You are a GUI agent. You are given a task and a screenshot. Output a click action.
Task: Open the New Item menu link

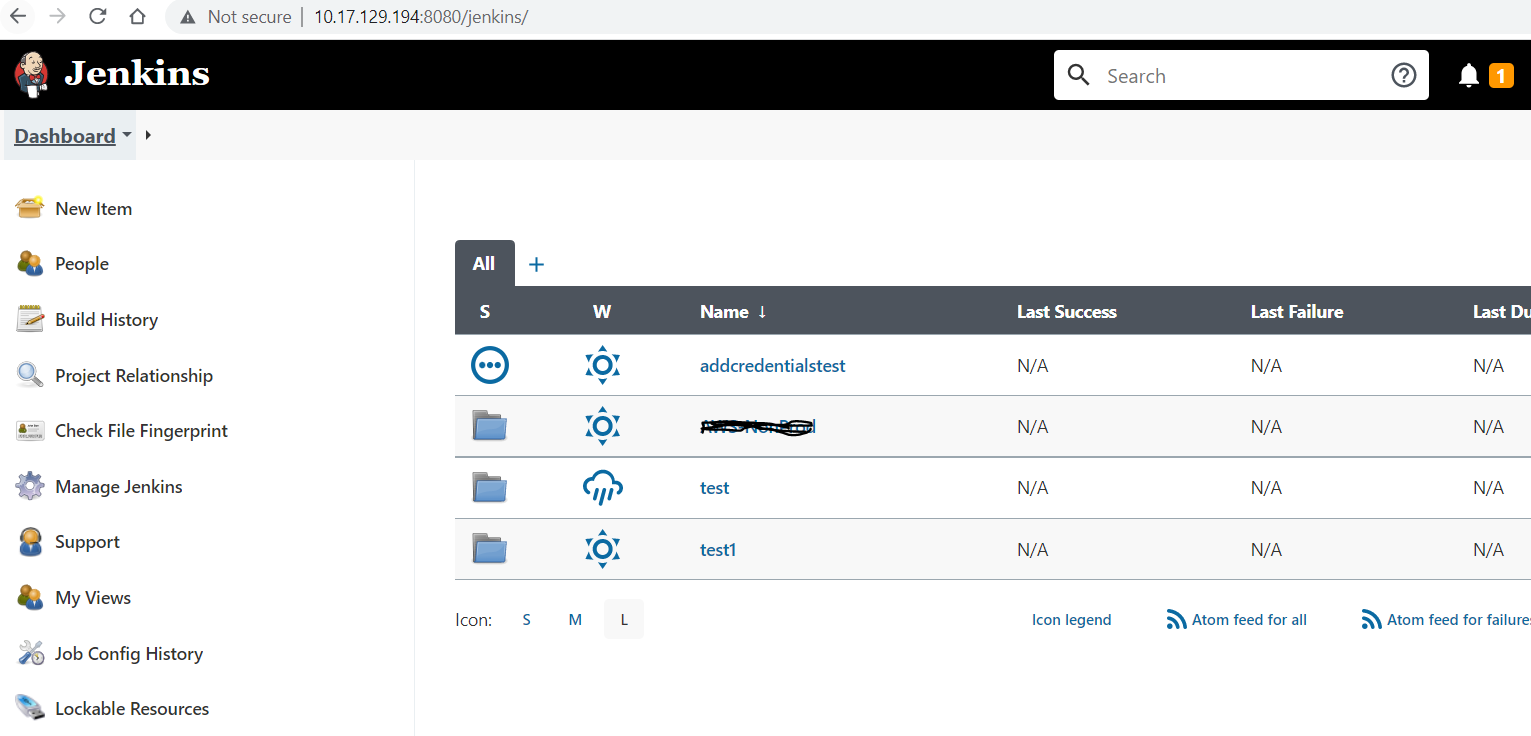94,209
